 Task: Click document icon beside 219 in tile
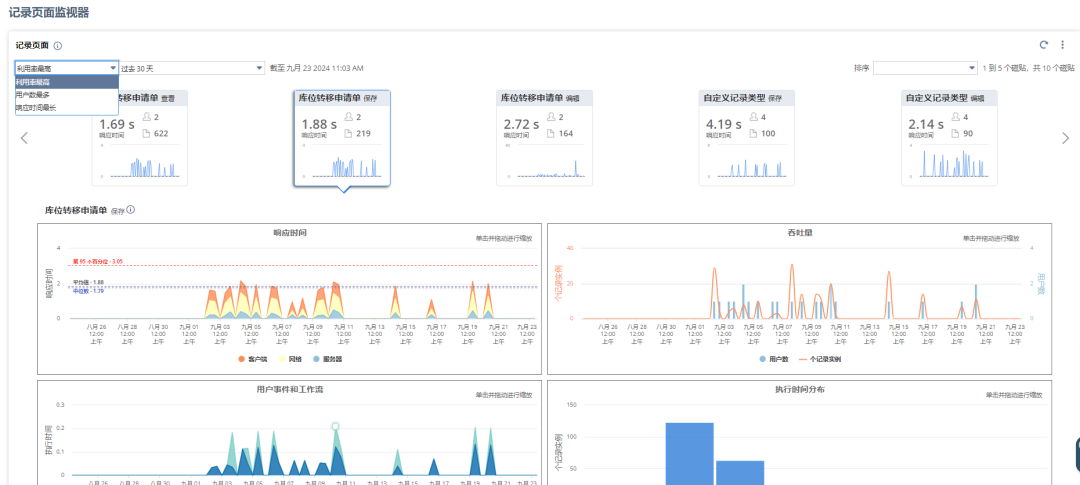349,133
